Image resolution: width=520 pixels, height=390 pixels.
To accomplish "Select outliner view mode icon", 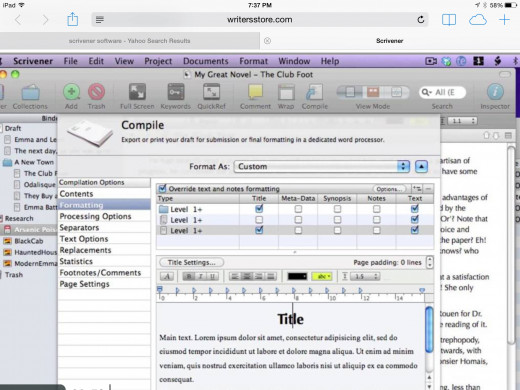I will coord(396,92).
